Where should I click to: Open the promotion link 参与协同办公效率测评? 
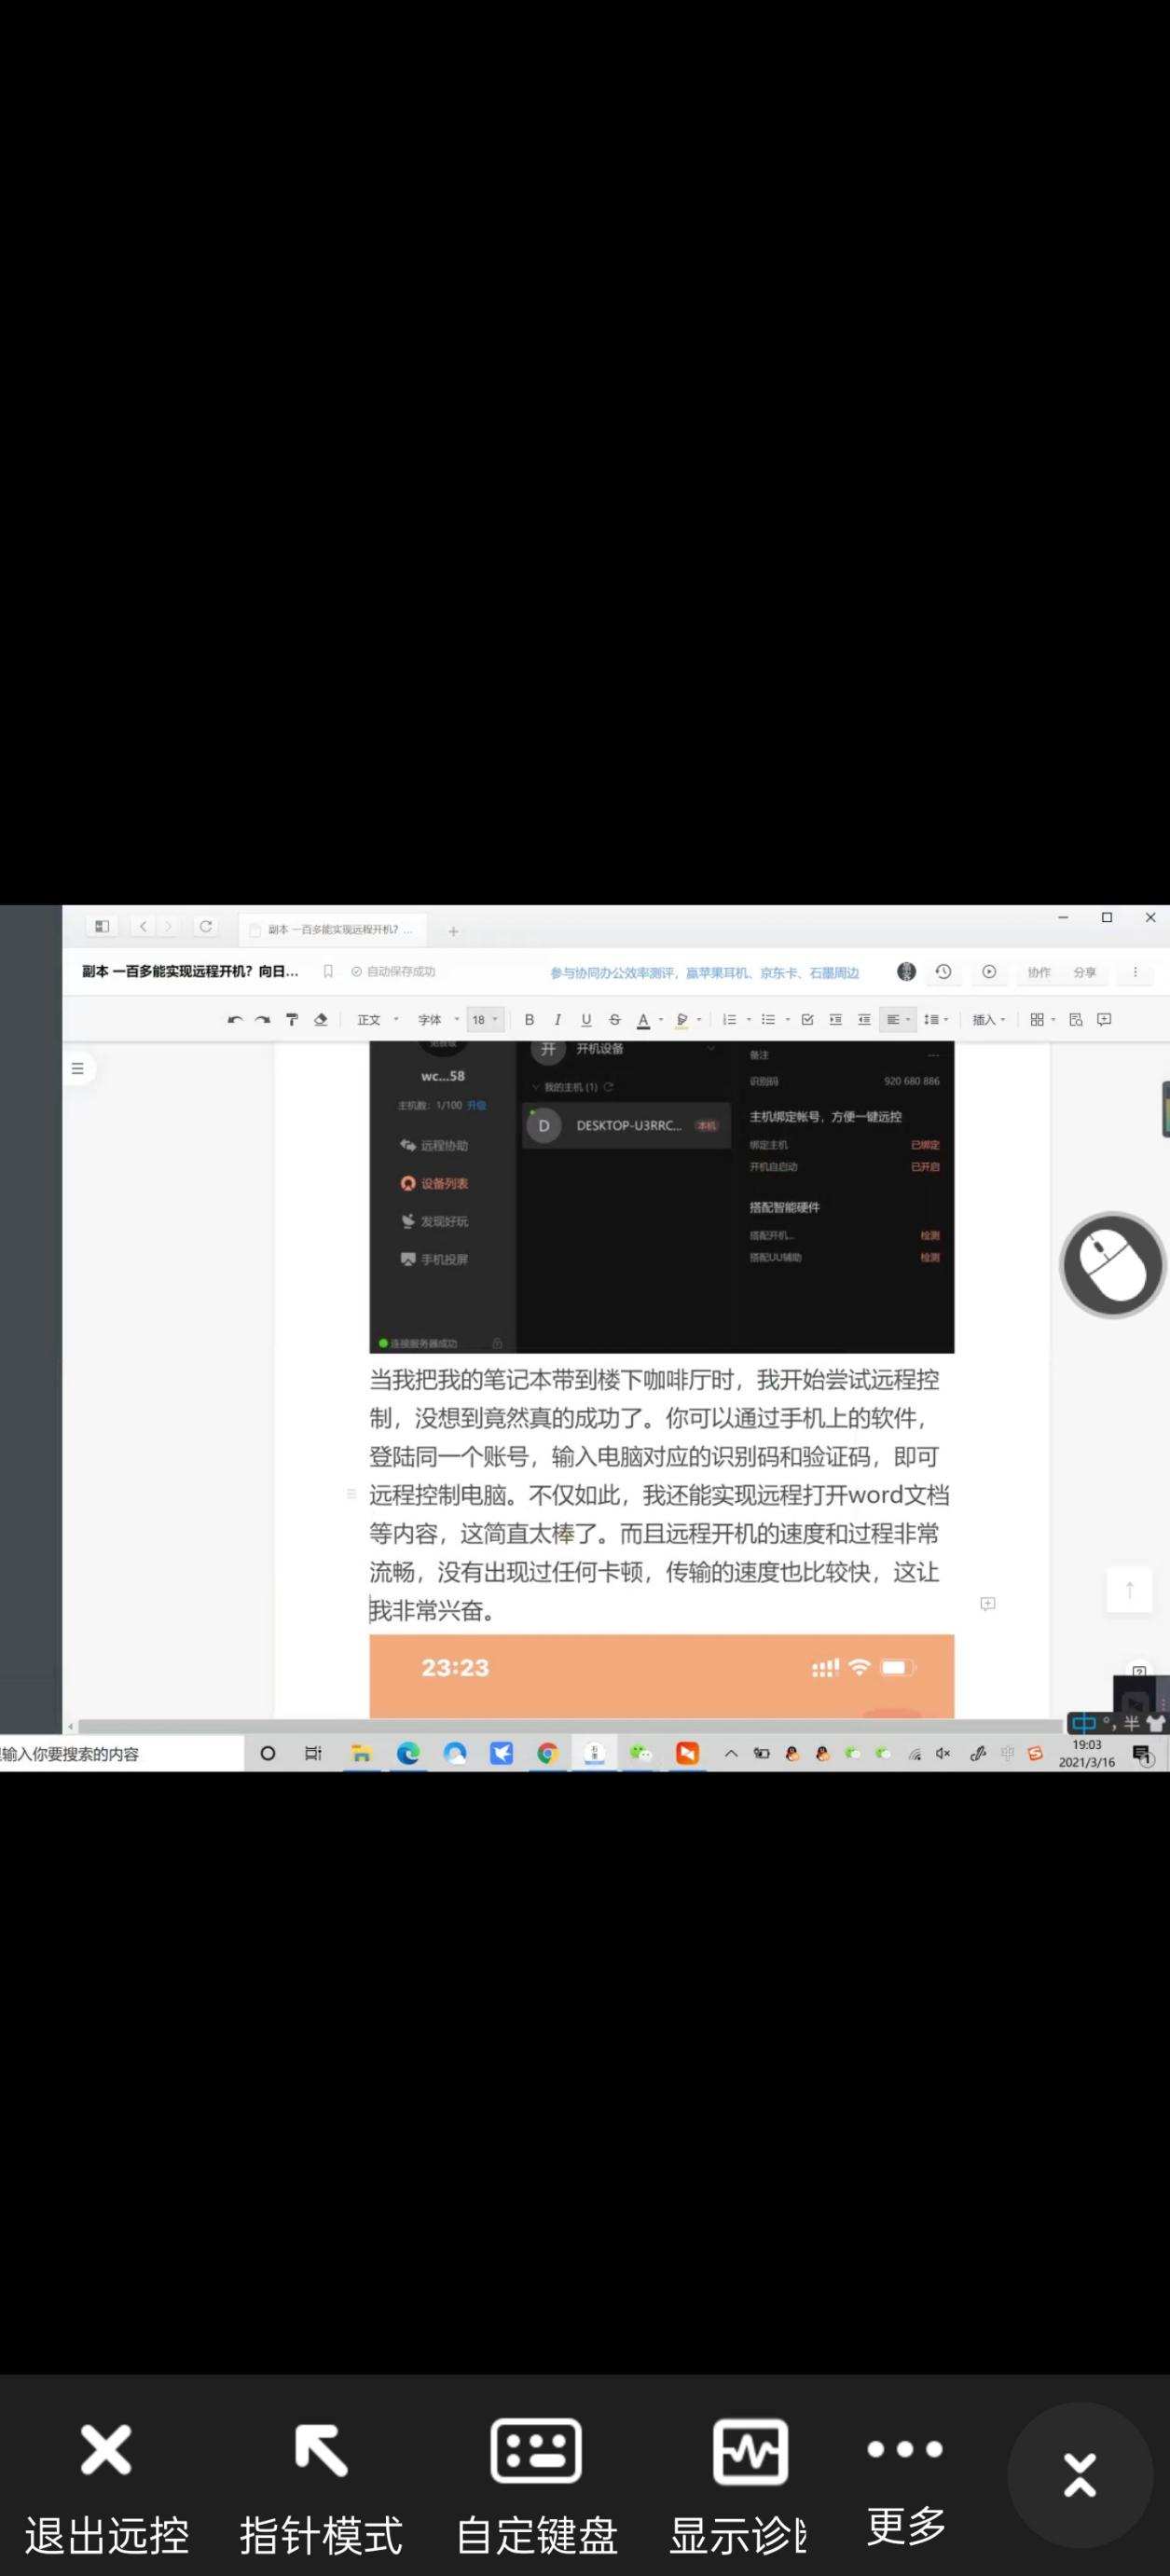coord(704,973)
